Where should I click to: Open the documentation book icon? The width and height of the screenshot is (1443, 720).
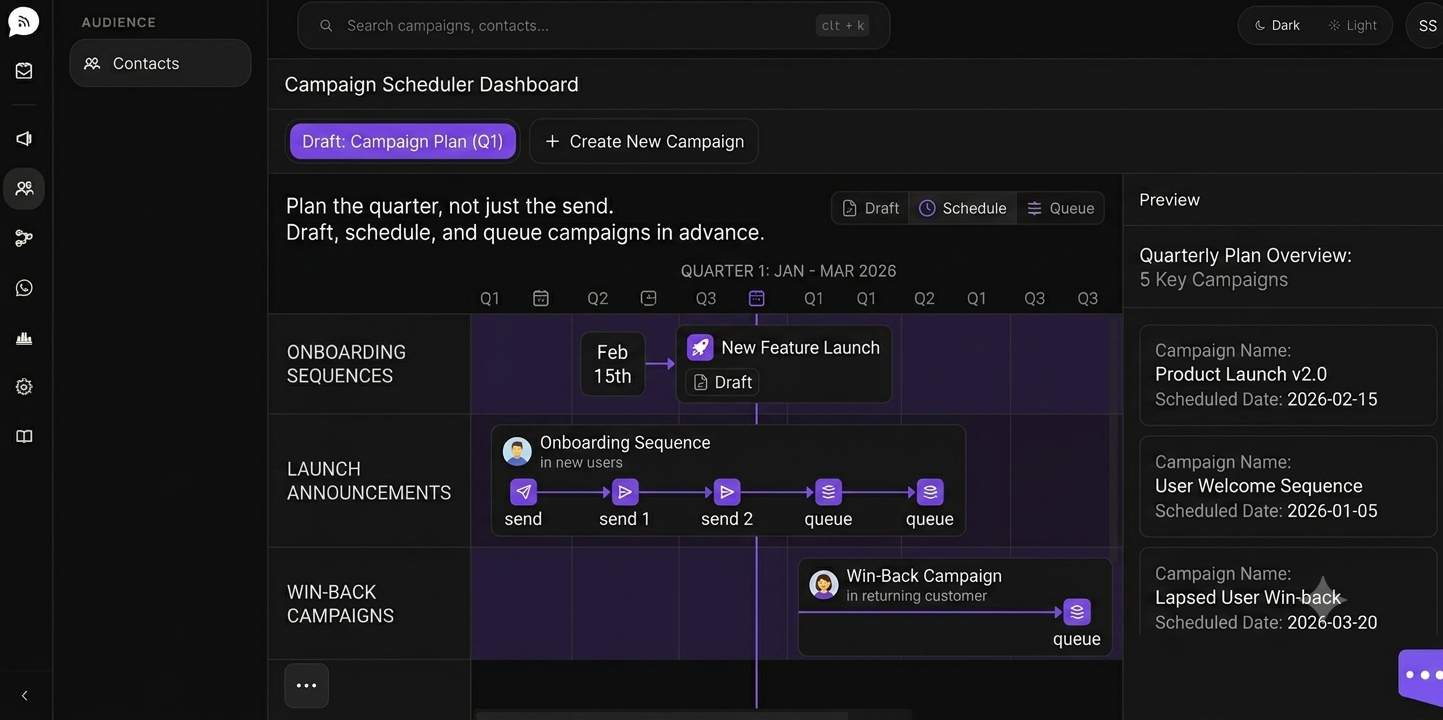tap(24, 436)
